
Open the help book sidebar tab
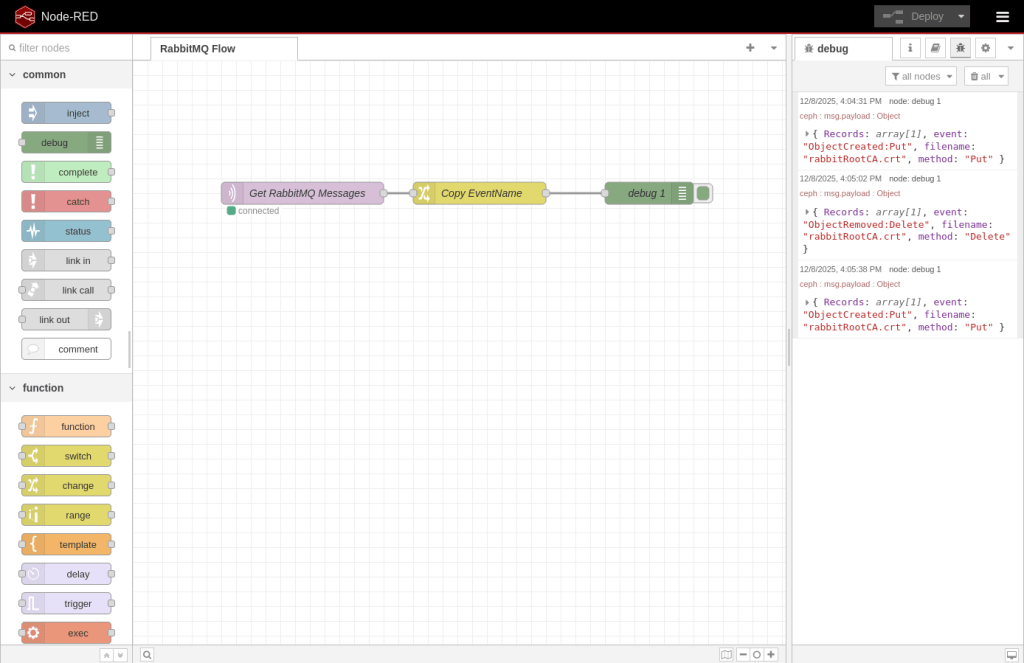[x=935, y=48]
